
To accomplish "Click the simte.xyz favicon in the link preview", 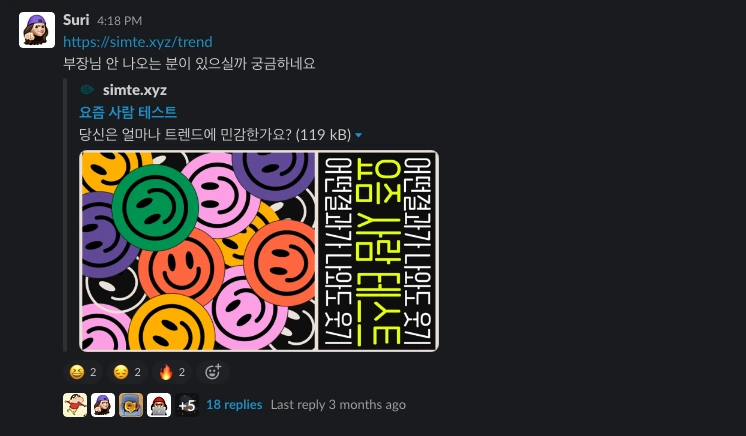I will (87, 90).
